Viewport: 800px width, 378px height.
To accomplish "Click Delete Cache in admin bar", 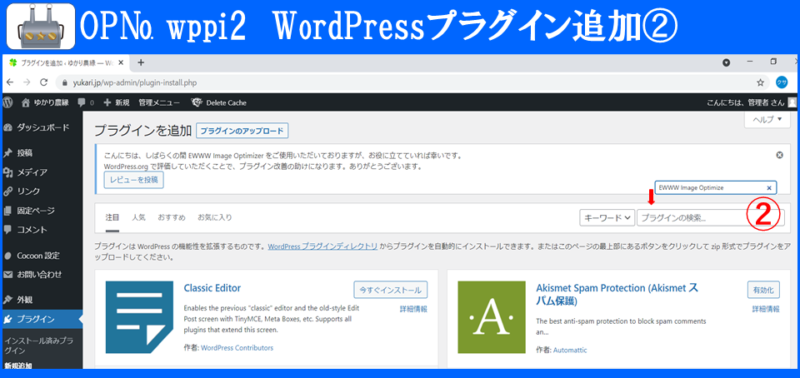I will 219,103.
